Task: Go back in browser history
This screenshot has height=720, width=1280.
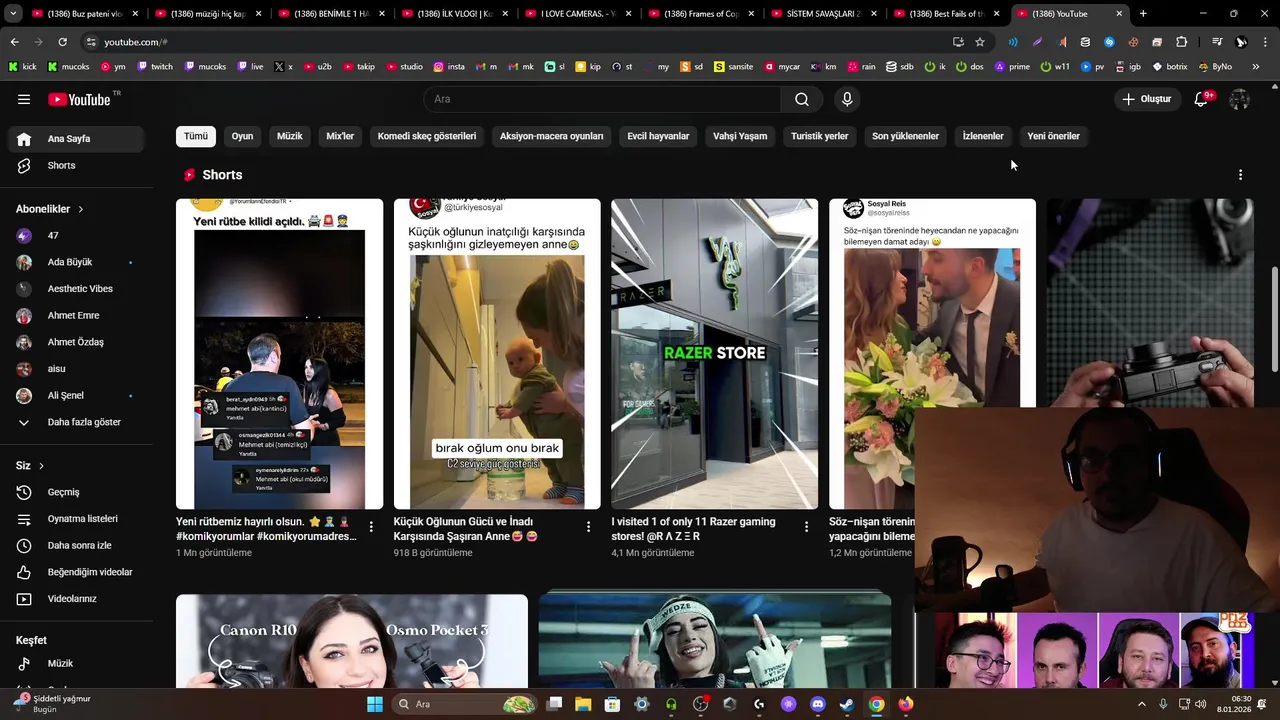Action: (14, 42)
